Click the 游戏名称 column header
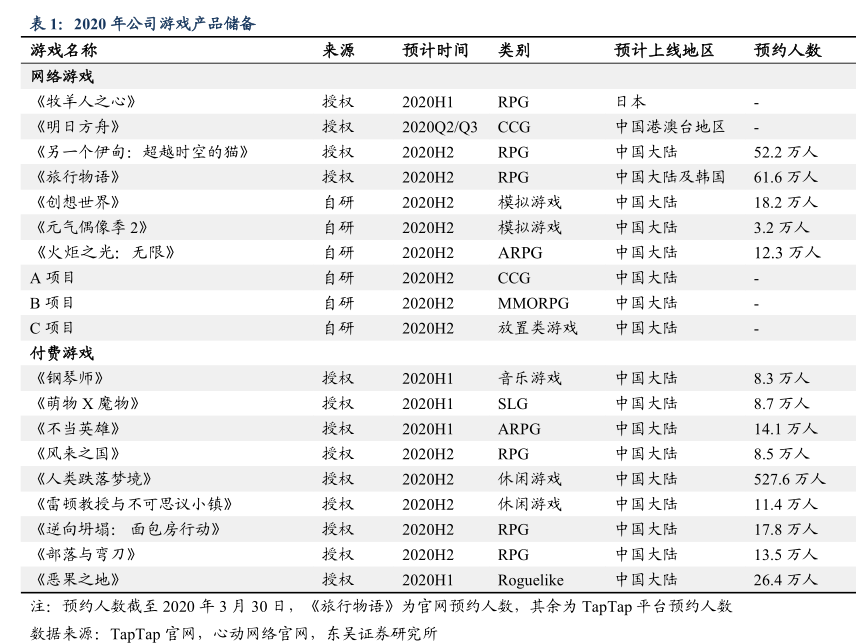 (x=64, y=51)
